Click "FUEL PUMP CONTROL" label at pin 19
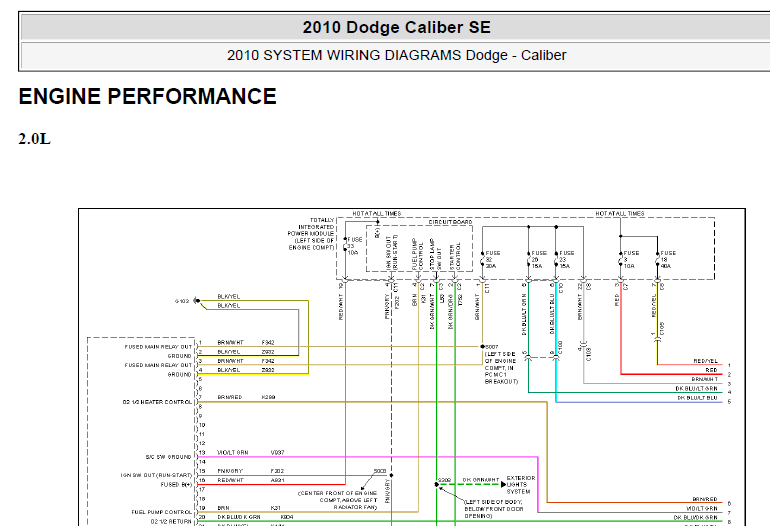This screenshot has width=770, height=526. tap(162, 512)
